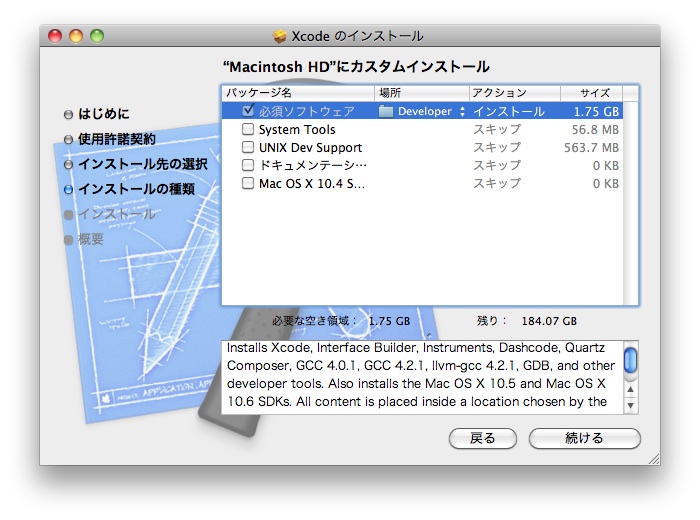Click the description scroll down arrow
700x520 pixels.
(x=630, y=405)
